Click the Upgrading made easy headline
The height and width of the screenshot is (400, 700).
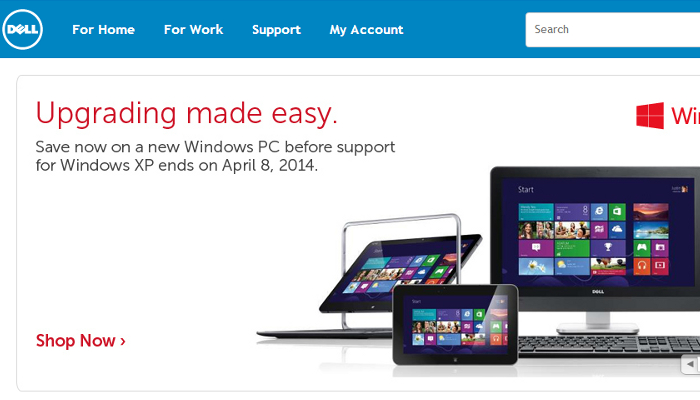click(187, 113)
